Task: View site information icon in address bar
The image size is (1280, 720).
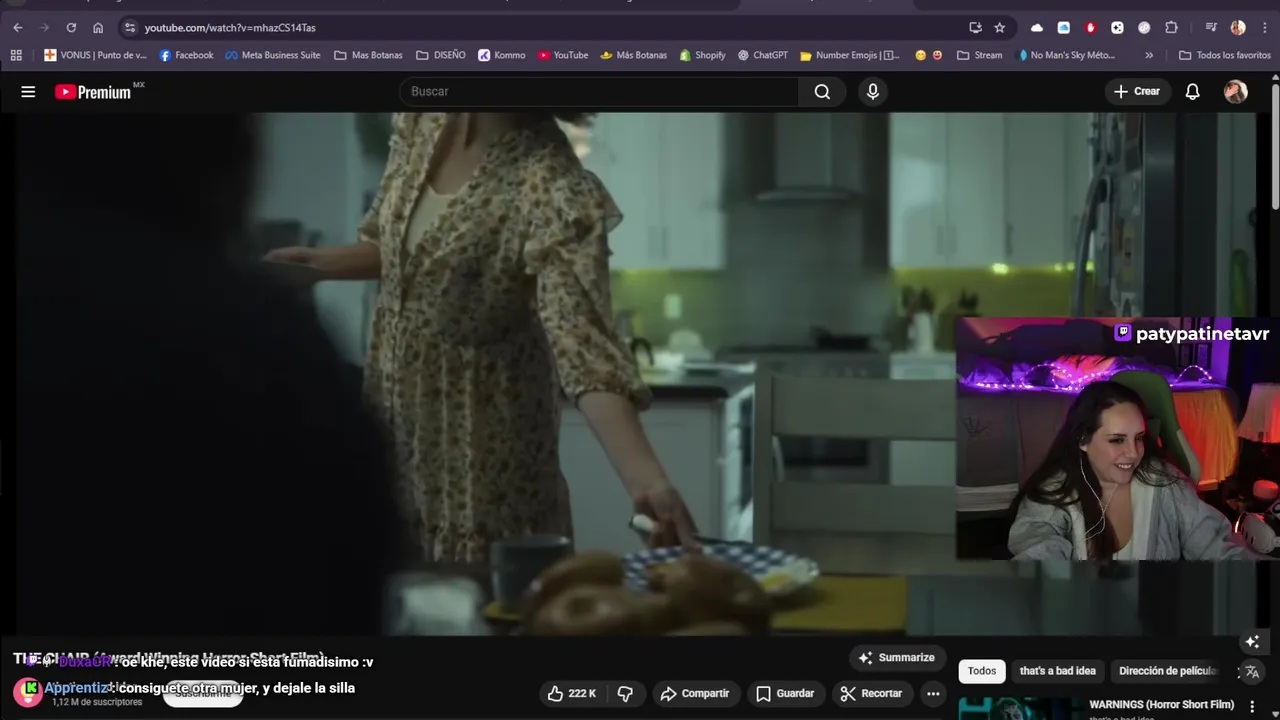Action: click(x=130, y=27)
